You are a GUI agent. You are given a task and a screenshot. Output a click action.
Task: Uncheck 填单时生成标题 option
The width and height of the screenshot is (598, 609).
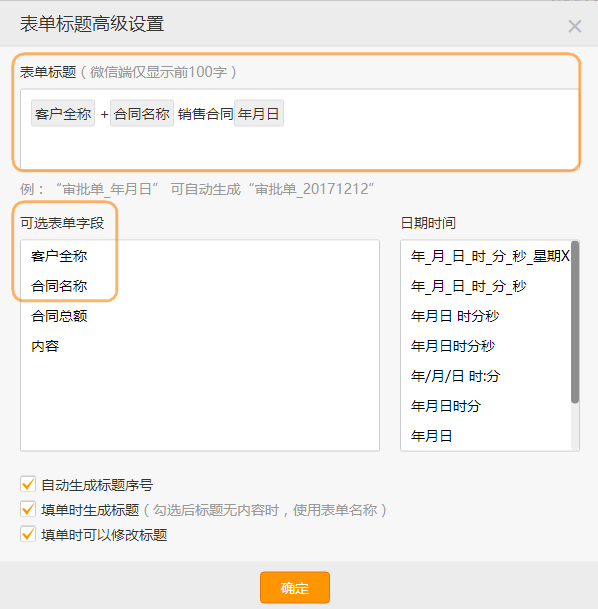28,509
